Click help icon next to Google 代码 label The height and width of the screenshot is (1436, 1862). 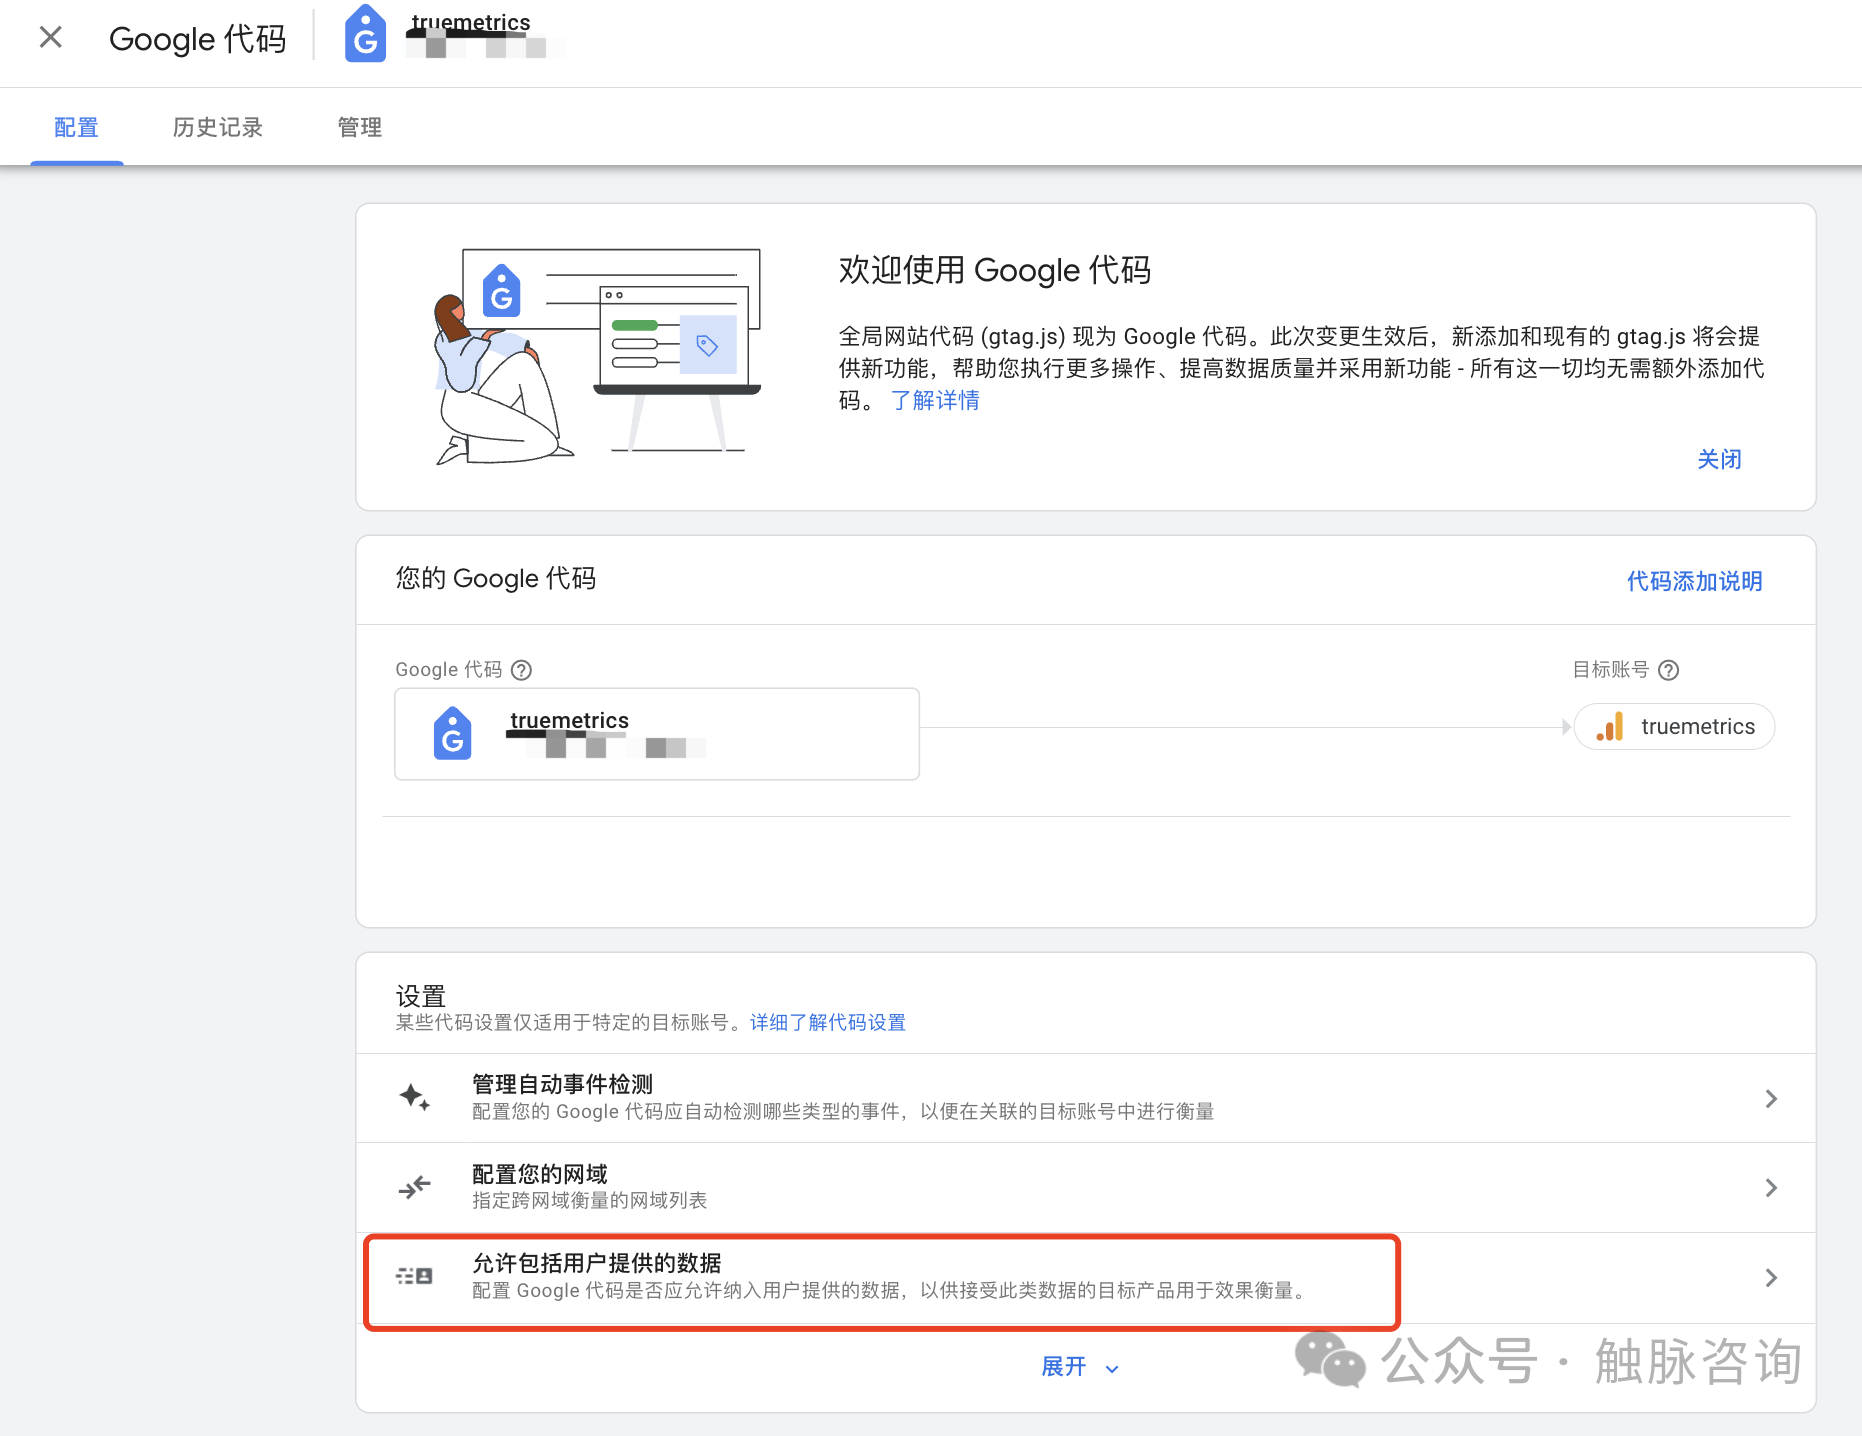coord(521,670)
